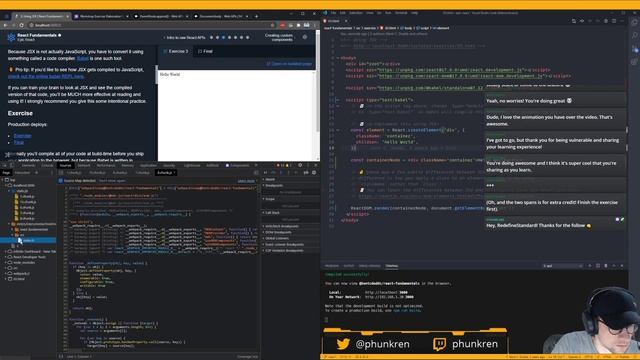Click the browser back arrow button

5,25
